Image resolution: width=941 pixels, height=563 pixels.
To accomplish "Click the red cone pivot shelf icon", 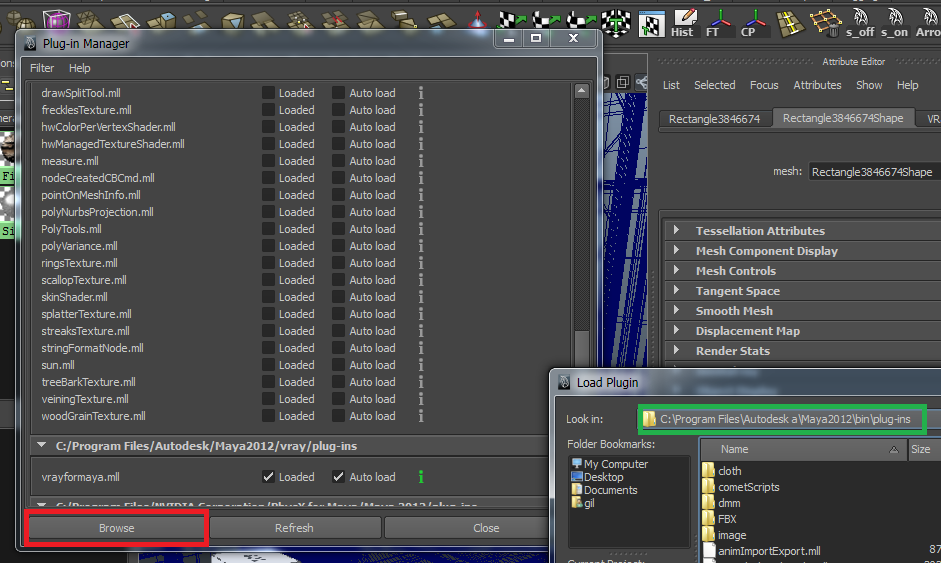I will click(x=477, y=19).
